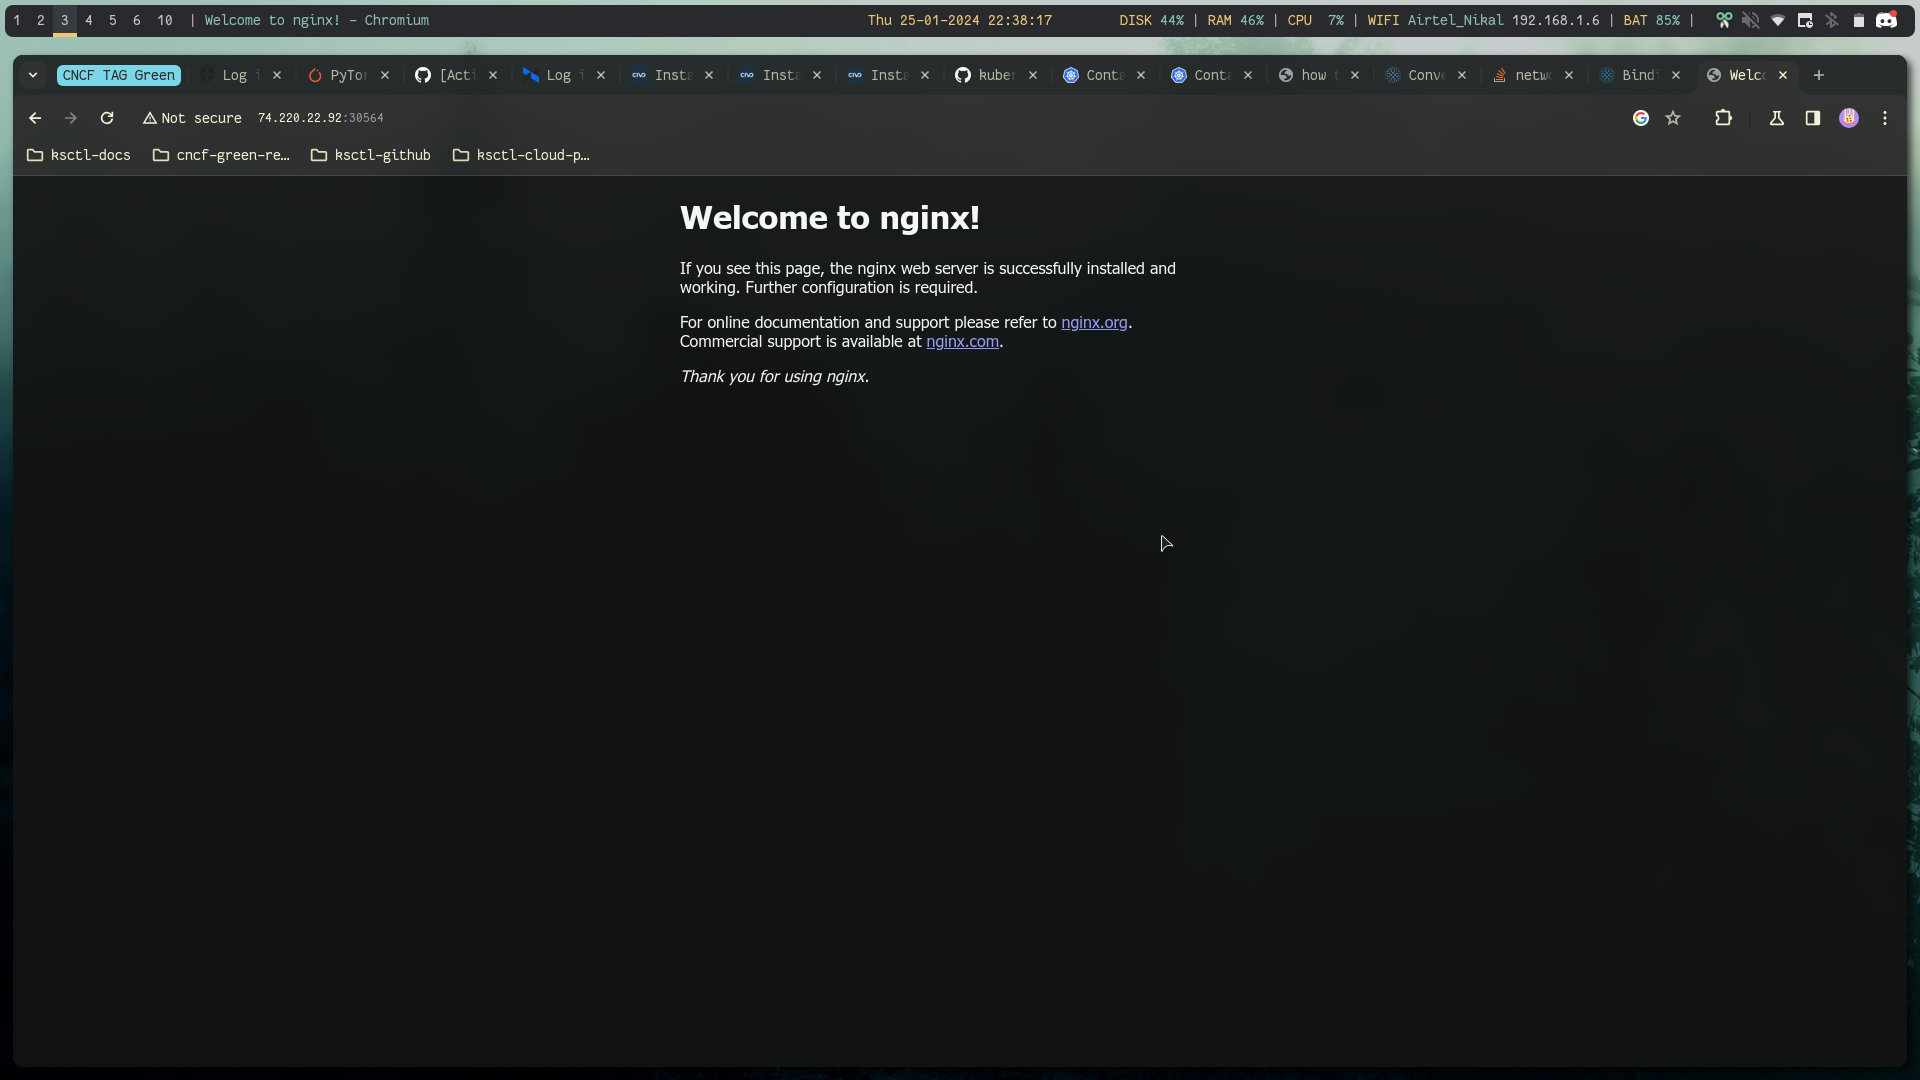Open a new tab with the plus button

point(1819,75)
